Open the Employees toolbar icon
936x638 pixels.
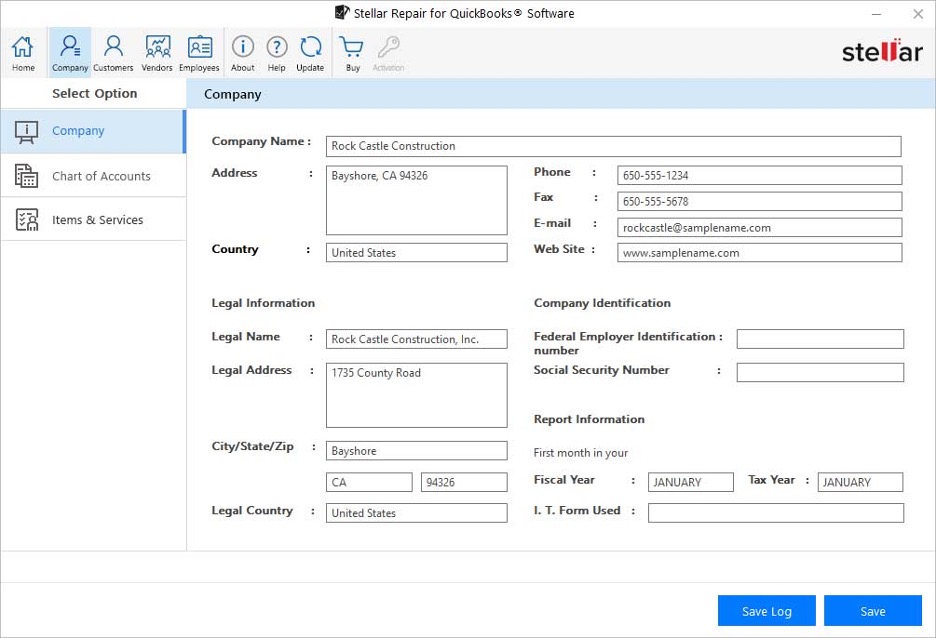coord(199,53)
